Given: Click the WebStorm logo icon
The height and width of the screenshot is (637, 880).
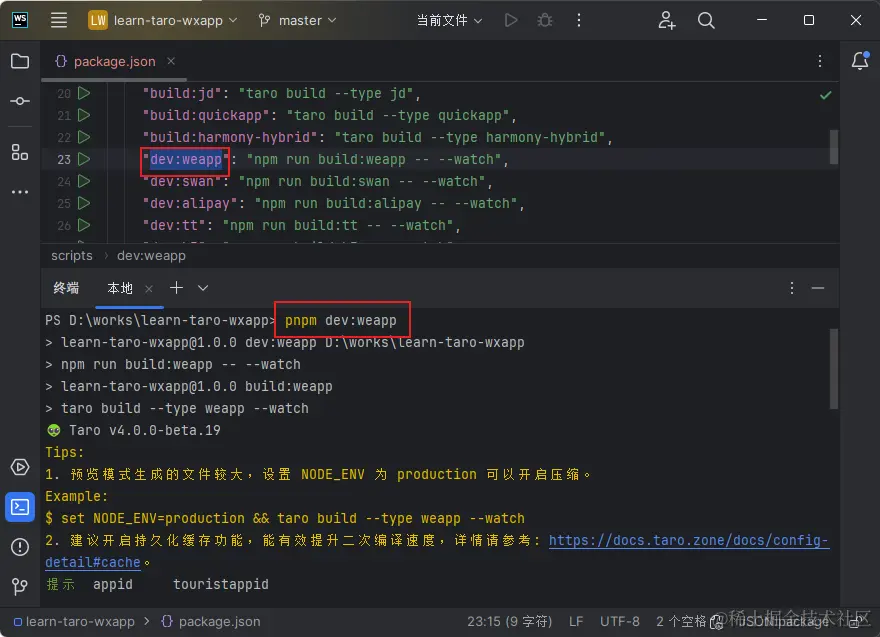Looking at the screenshot, I should coord(20,20).
